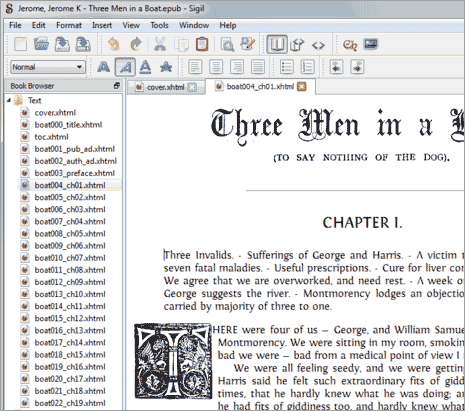465x411 pixels.
Task: Select the boat004_ch01.xhtml tab
Action: click(x=260, y=87)
